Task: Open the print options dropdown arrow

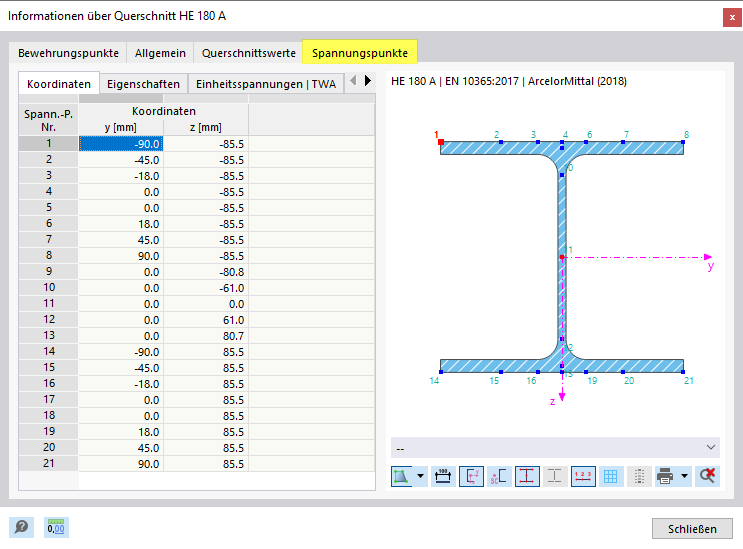Action: tap(684, 476)
